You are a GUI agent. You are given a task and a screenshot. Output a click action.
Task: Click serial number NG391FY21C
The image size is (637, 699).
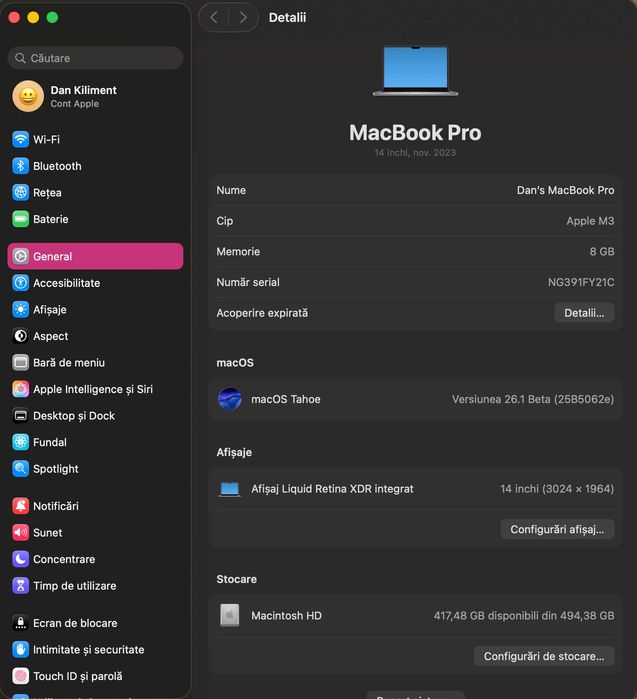click(581, 282)
